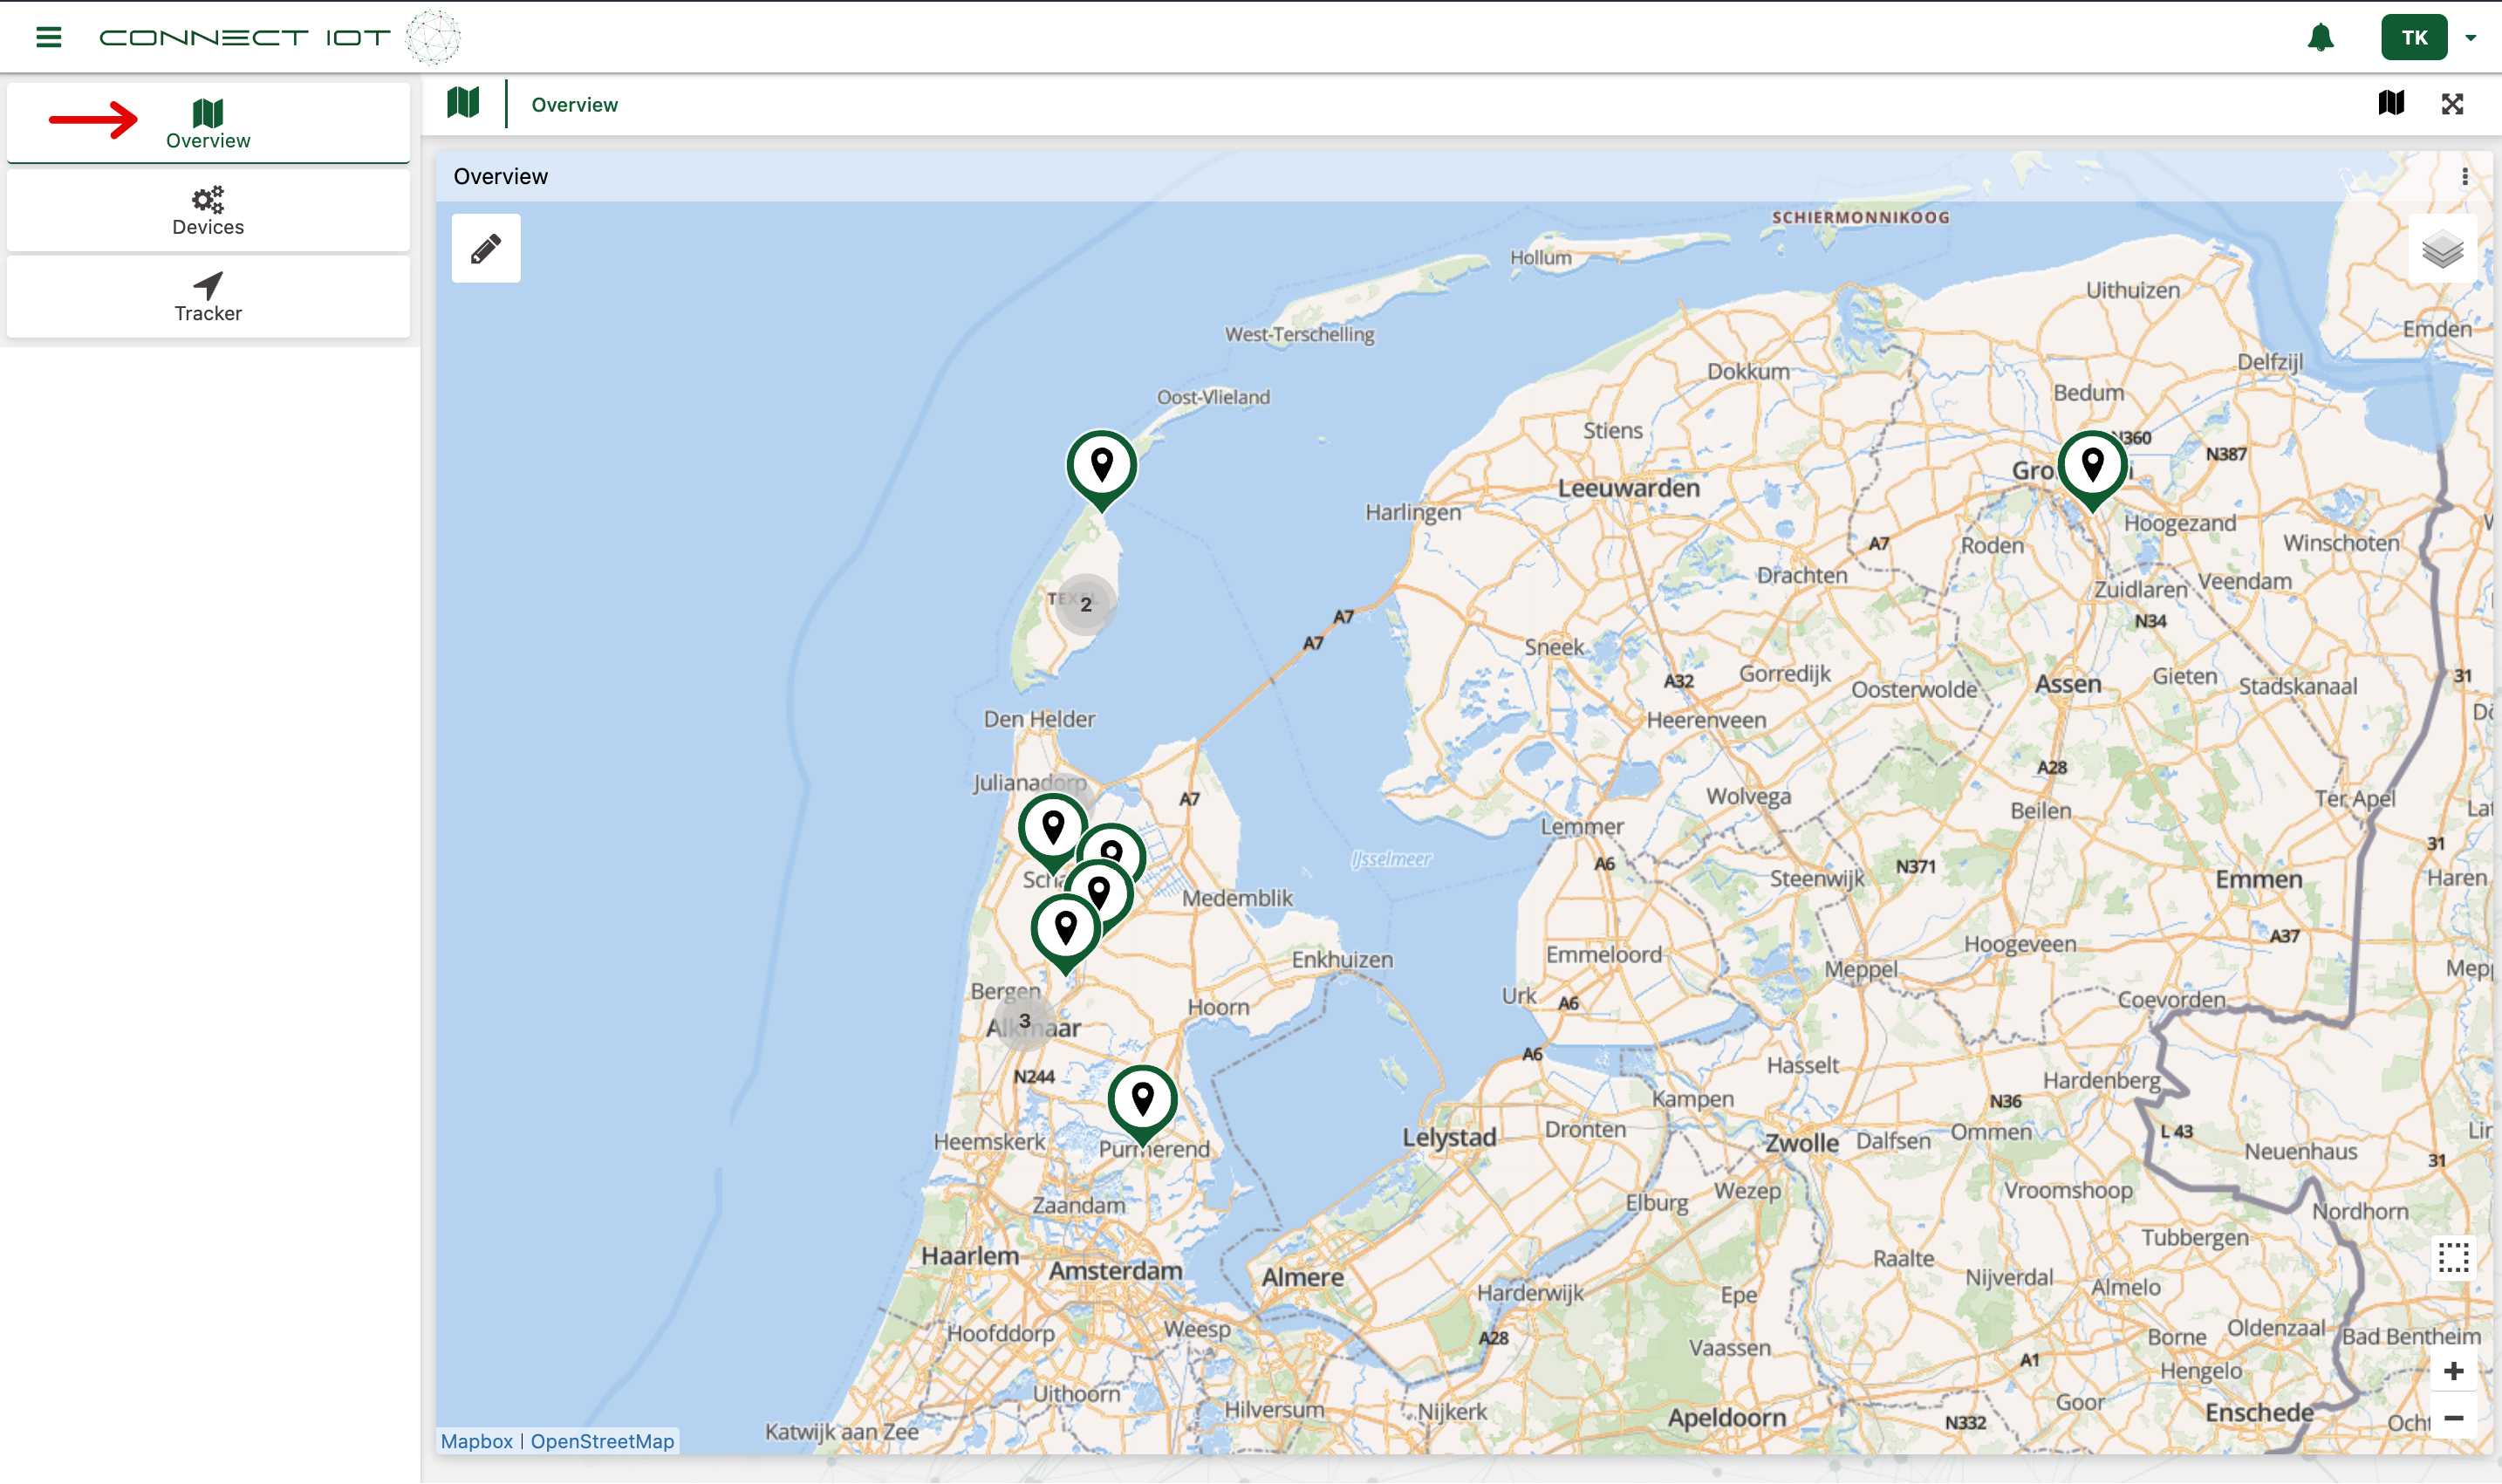The width and height of the screenshot is (2502, 1484).
Task: Expand the user account dropdown arrow
Action: (x=2470, y=38)
